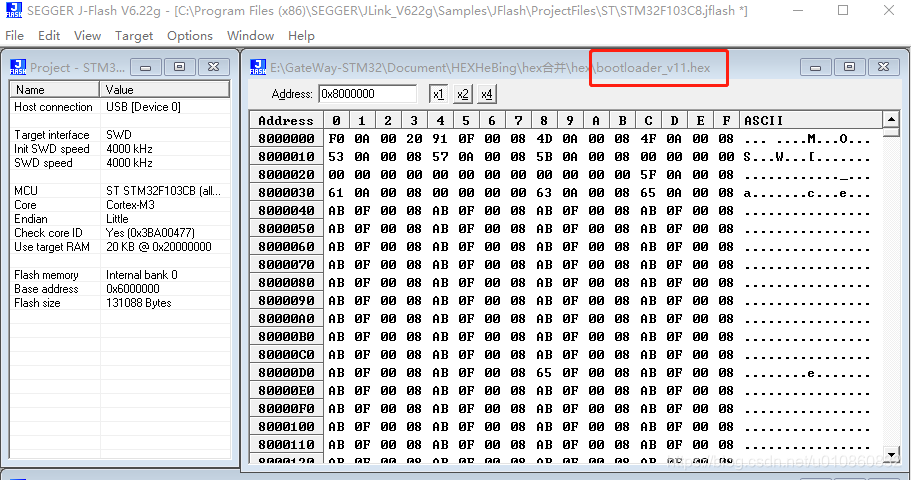Click the Value column header in Project panel
Image resolution: width=911 pixels, height=480 pixels.
pos(164,89)
